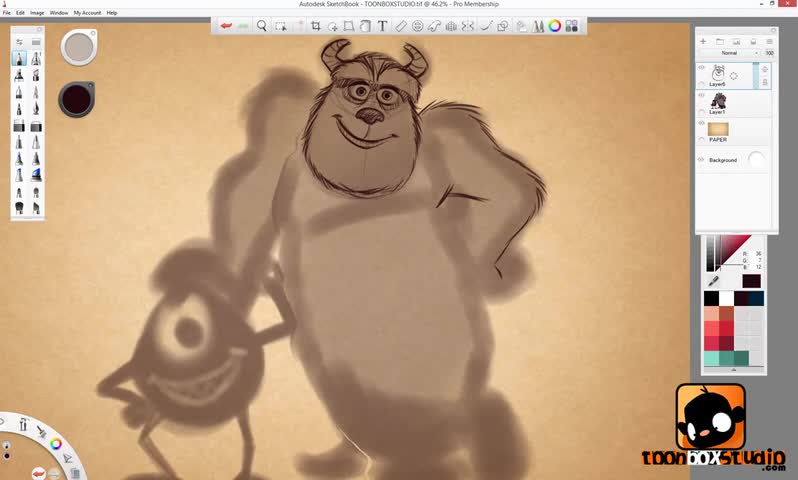The image size is (798, 480).
Task: Click the marking-menu circle below Layer6 eye
Action: point(702,84)
